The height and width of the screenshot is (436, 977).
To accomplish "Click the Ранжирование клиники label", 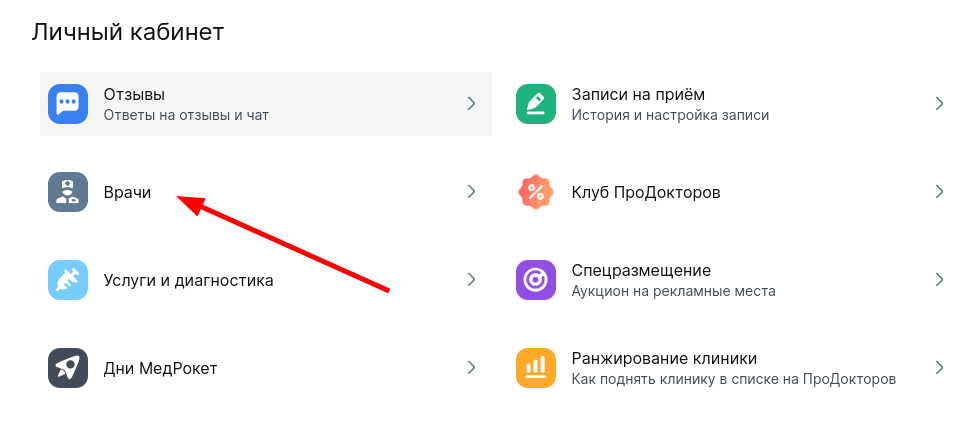I will click(x=663, y=358).
